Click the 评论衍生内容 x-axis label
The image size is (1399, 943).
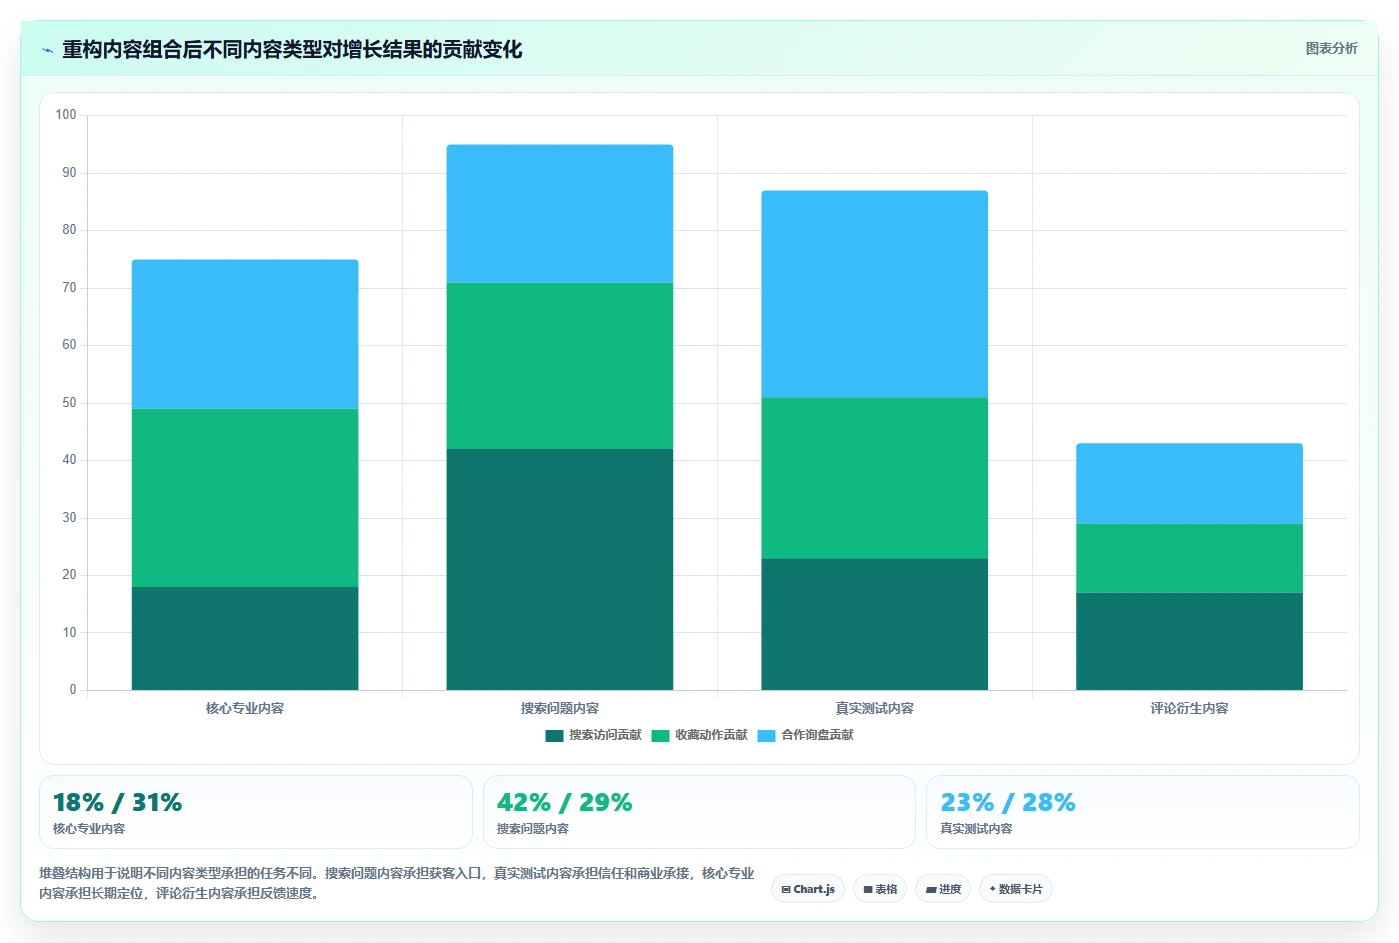(1189, 708)
